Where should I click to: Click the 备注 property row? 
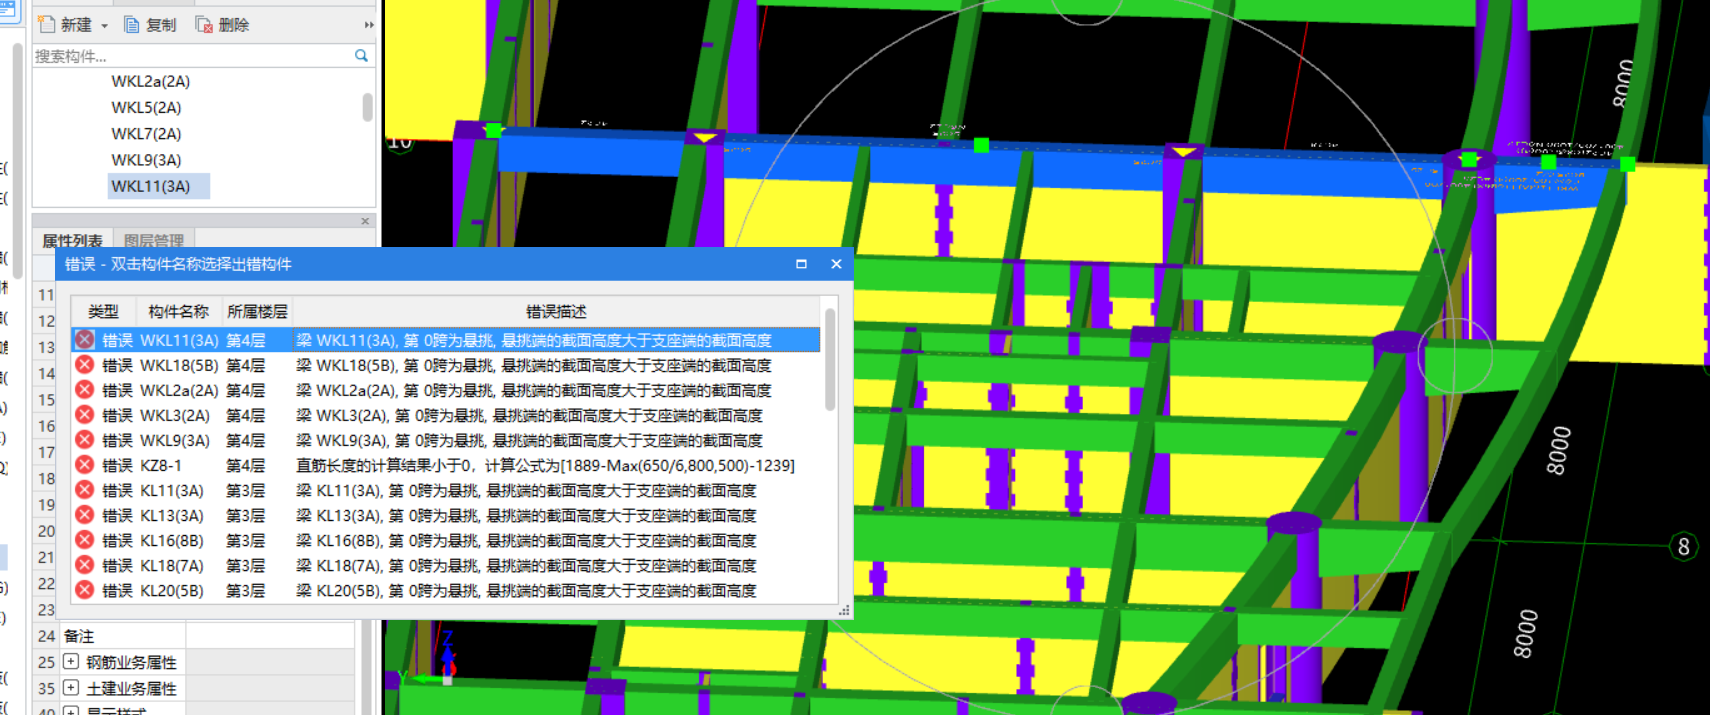pyautogui.click(x=195, y=636)
